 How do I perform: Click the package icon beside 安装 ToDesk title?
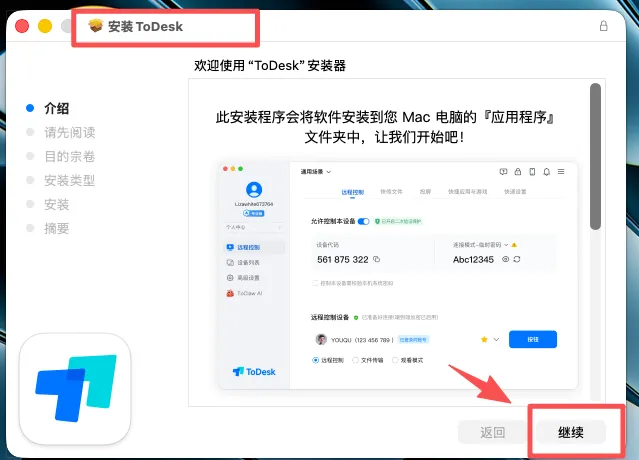click(x=96, y=26)
